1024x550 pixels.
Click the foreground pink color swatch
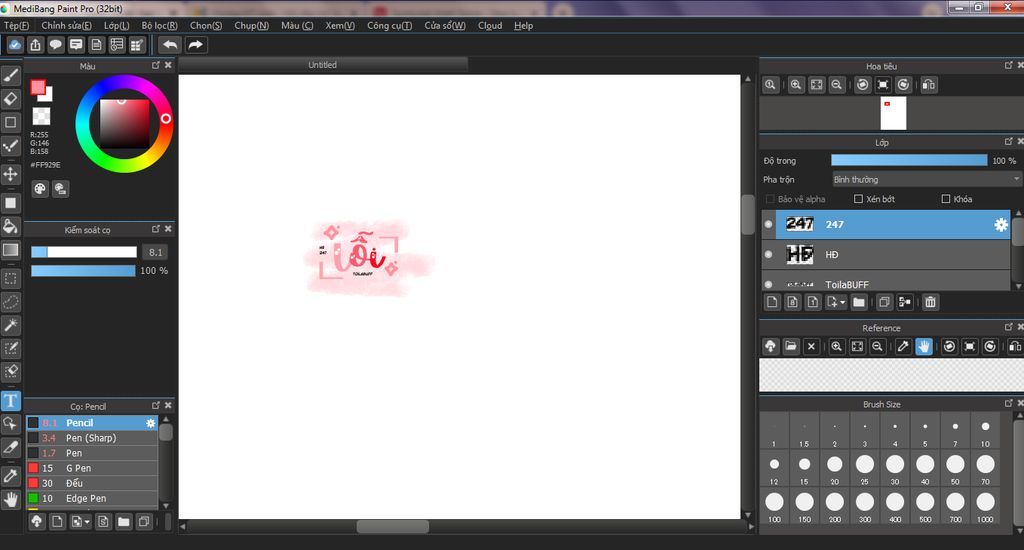[x=38, y=87]
